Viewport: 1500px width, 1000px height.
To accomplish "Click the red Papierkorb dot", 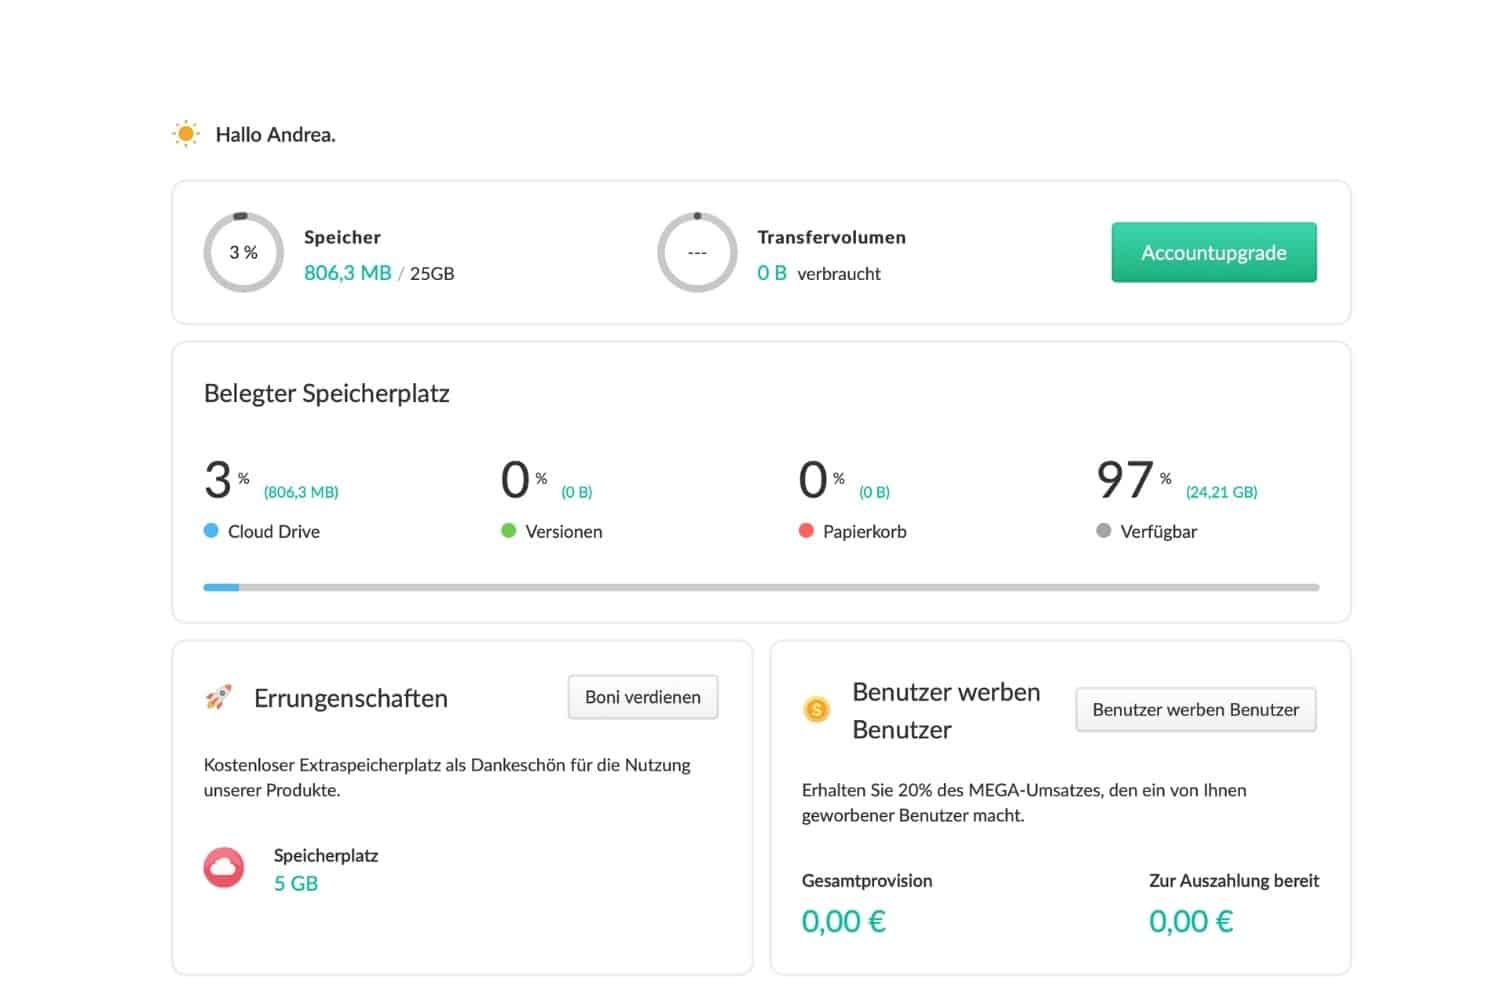I will 806,531.
